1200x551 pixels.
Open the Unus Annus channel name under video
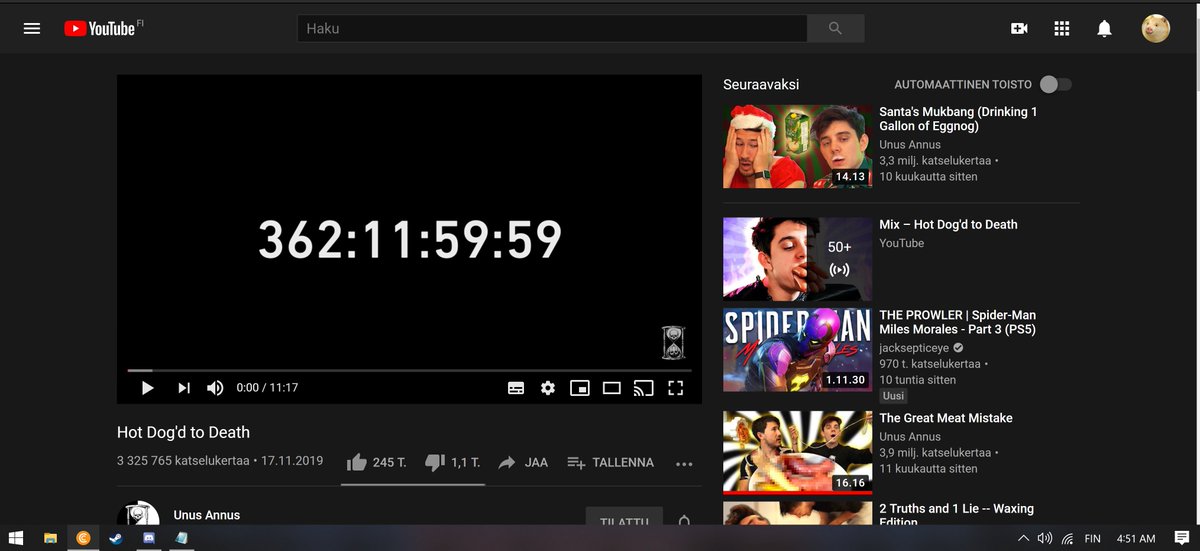click(x=207, y=515)
